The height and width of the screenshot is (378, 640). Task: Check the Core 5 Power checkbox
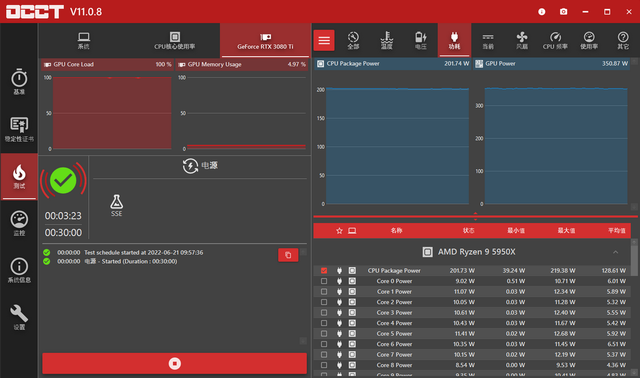tap(324, 334)
